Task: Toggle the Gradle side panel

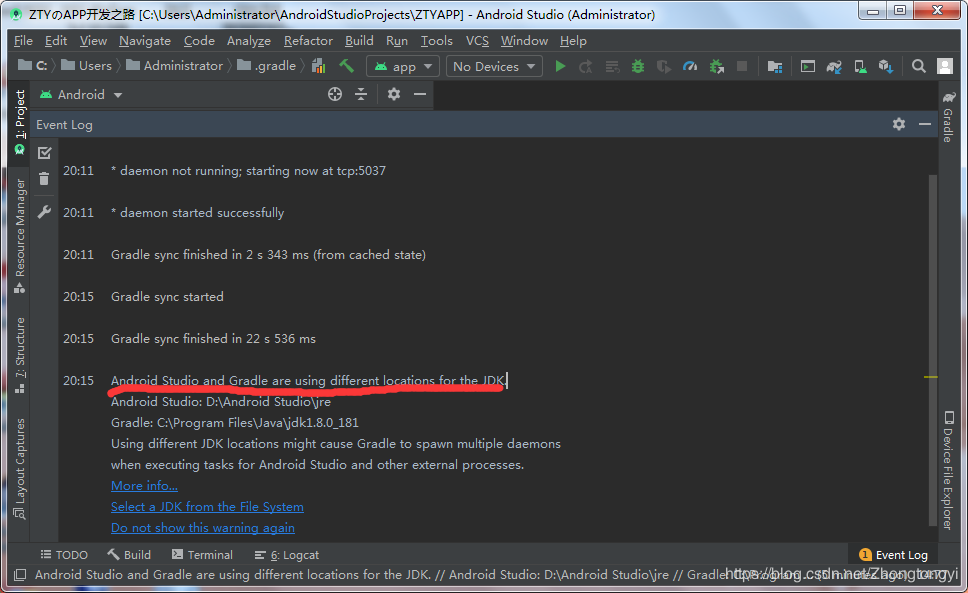Action: click(947, 117)
